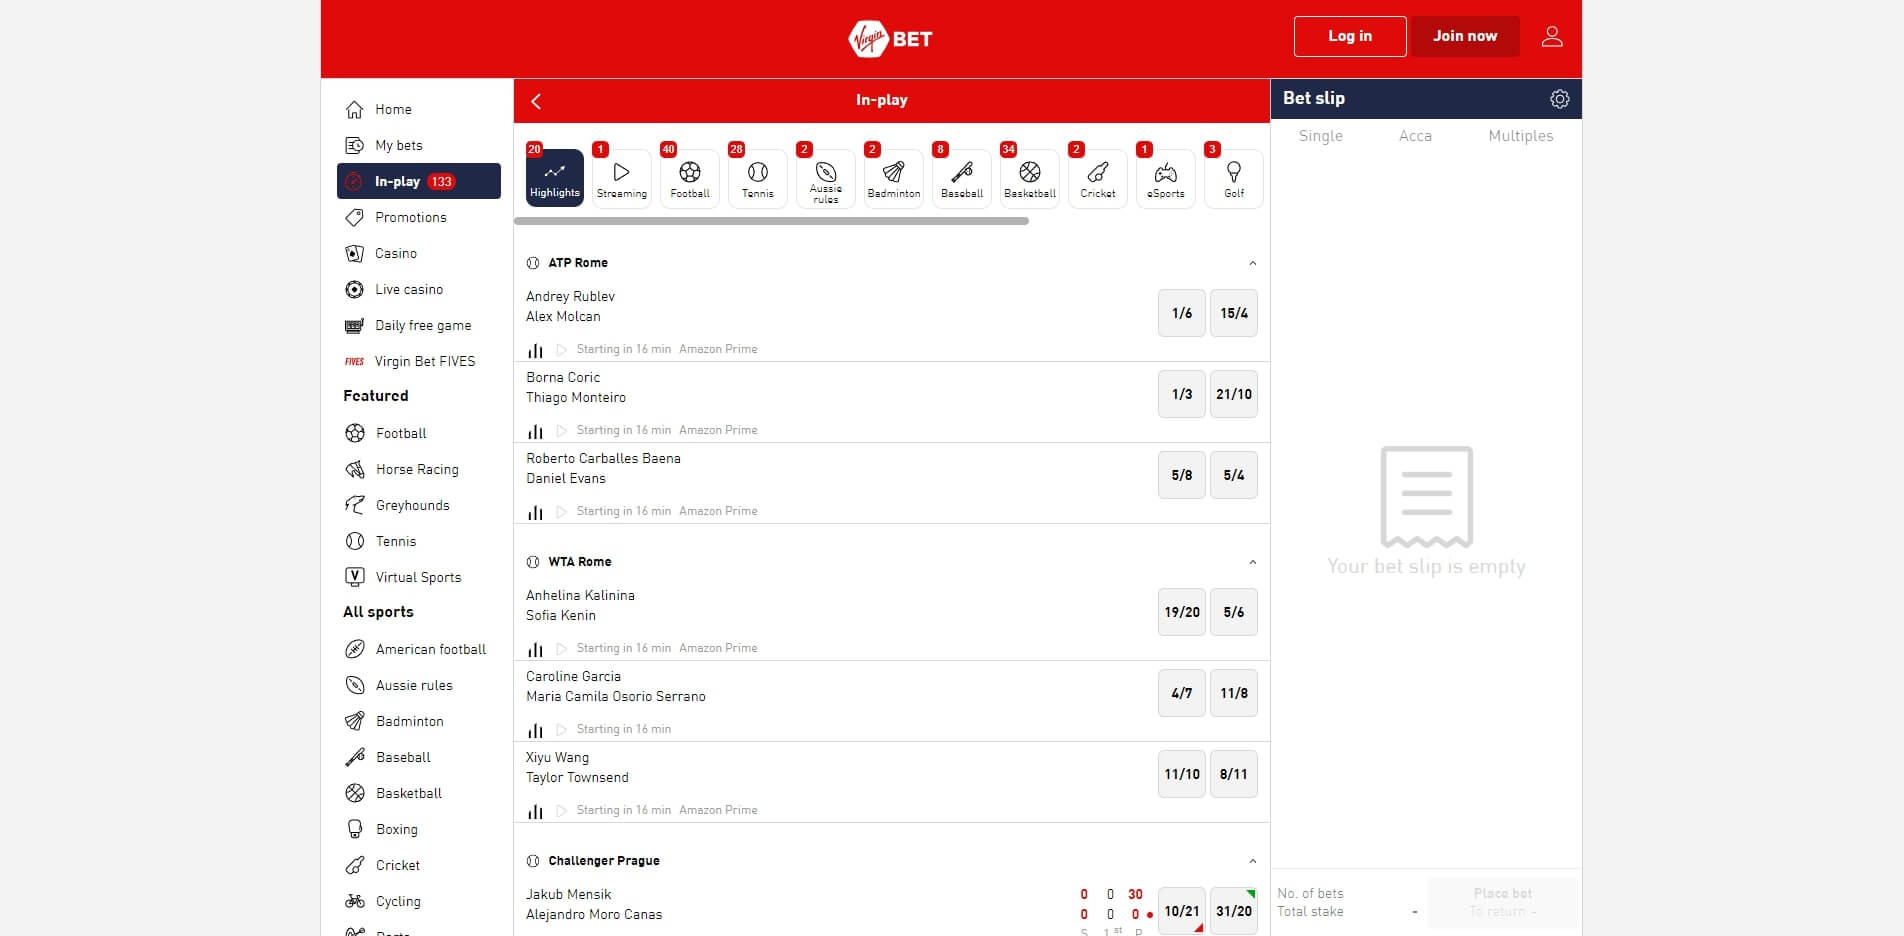This screenshot has height=936, width=1904.
Task: Select the Tennis sport filter icon
Action: [757, 178]
